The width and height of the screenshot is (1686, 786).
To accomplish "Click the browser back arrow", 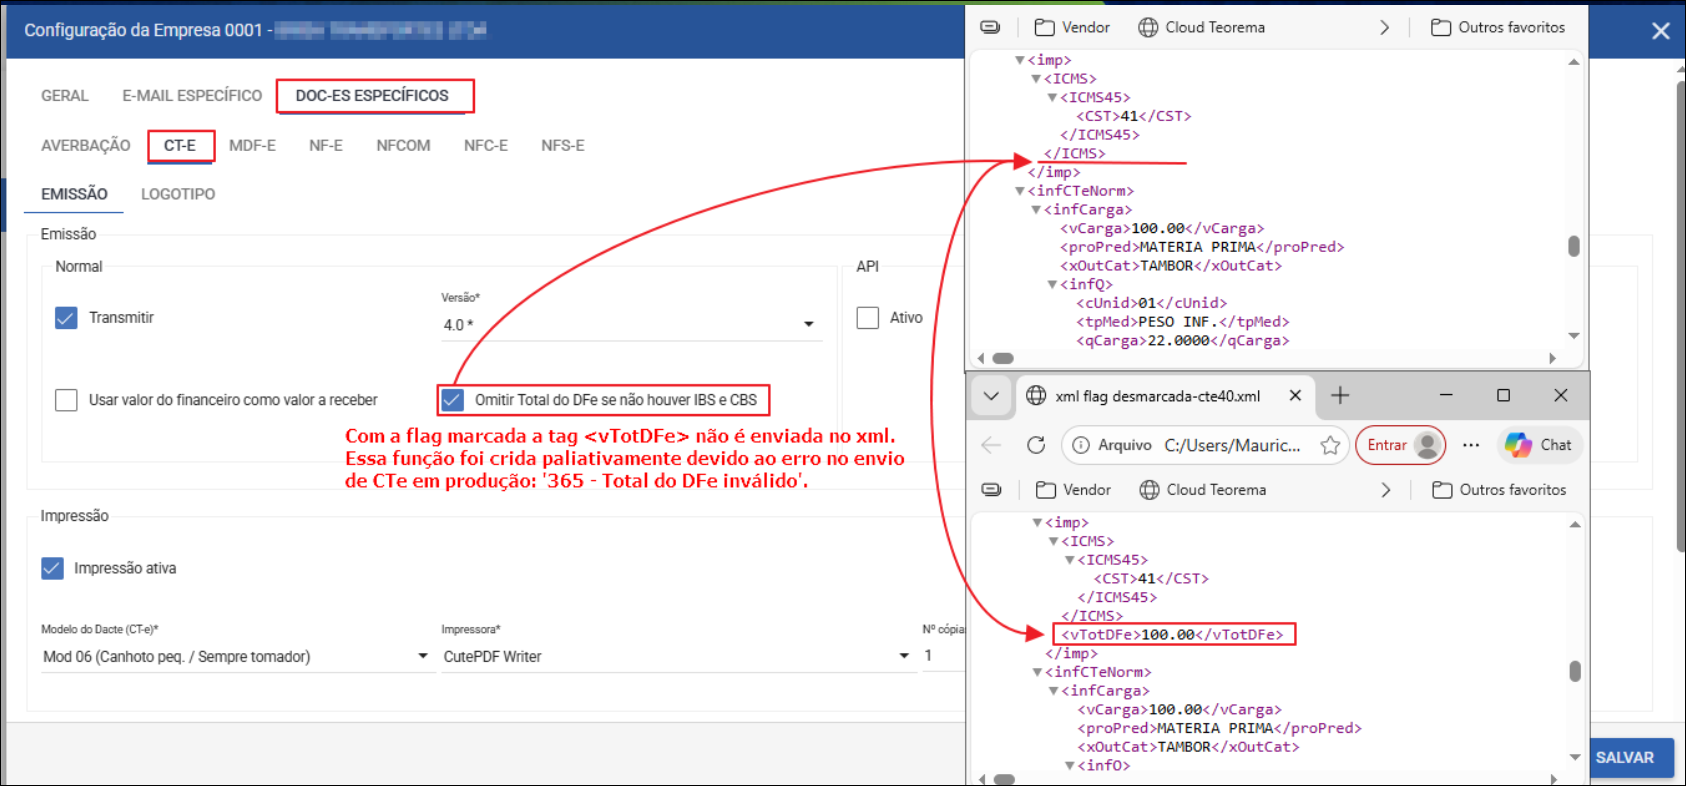I will click(x=991, y=445).
